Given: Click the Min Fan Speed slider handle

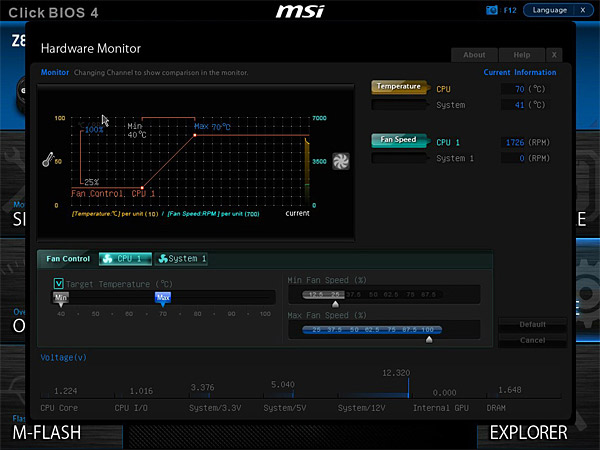Looking at the screenshot, I should 335,304.
